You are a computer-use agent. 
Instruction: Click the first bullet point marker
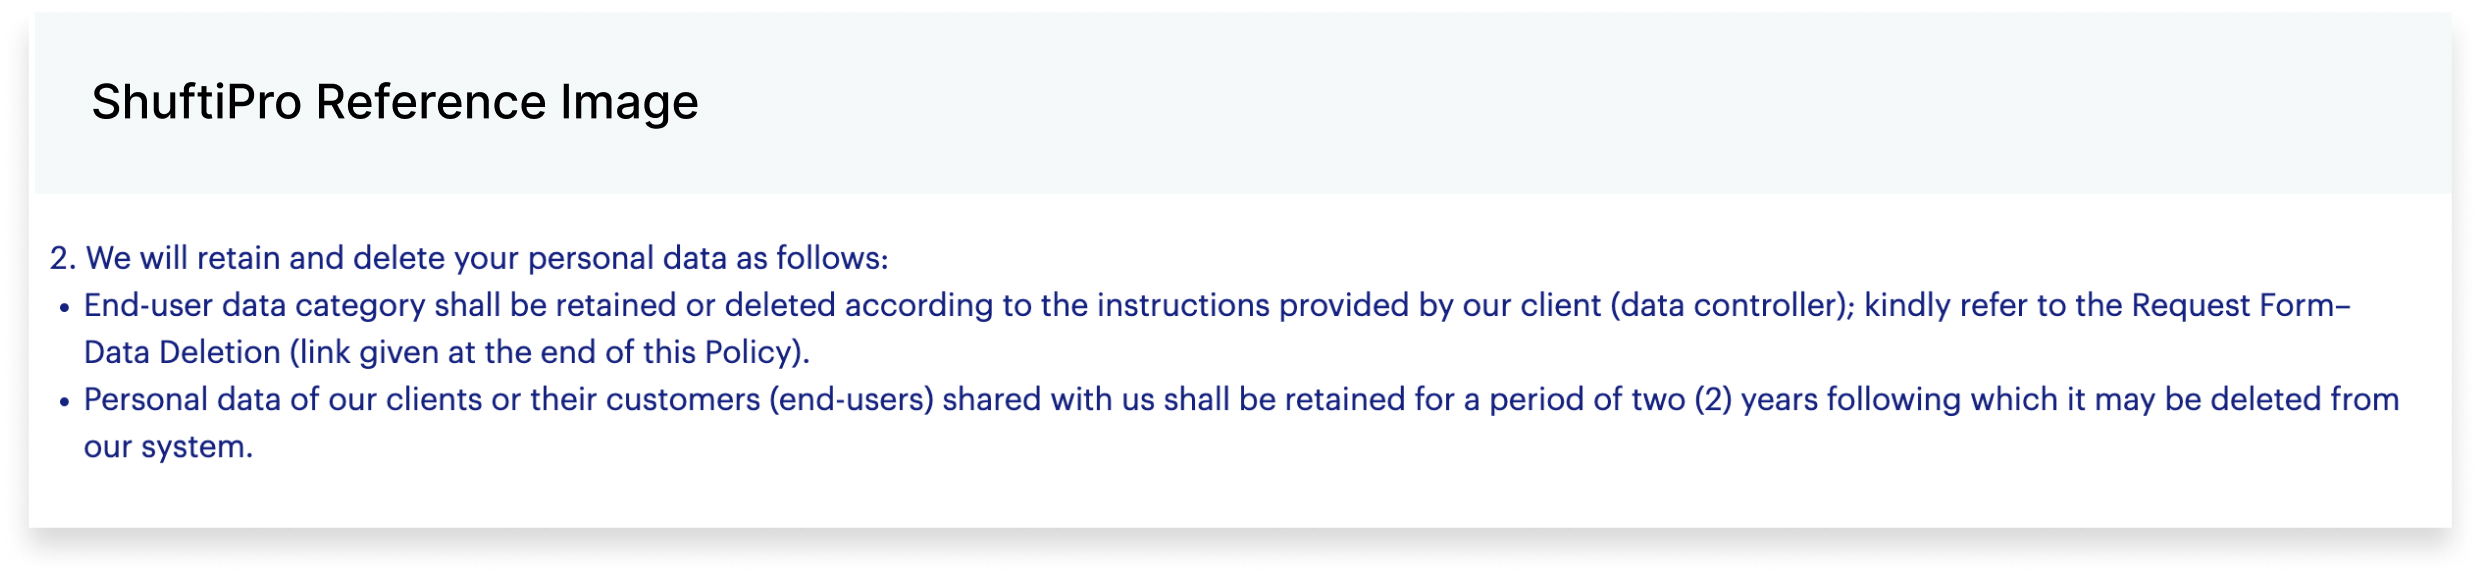(x=64, y=308)
